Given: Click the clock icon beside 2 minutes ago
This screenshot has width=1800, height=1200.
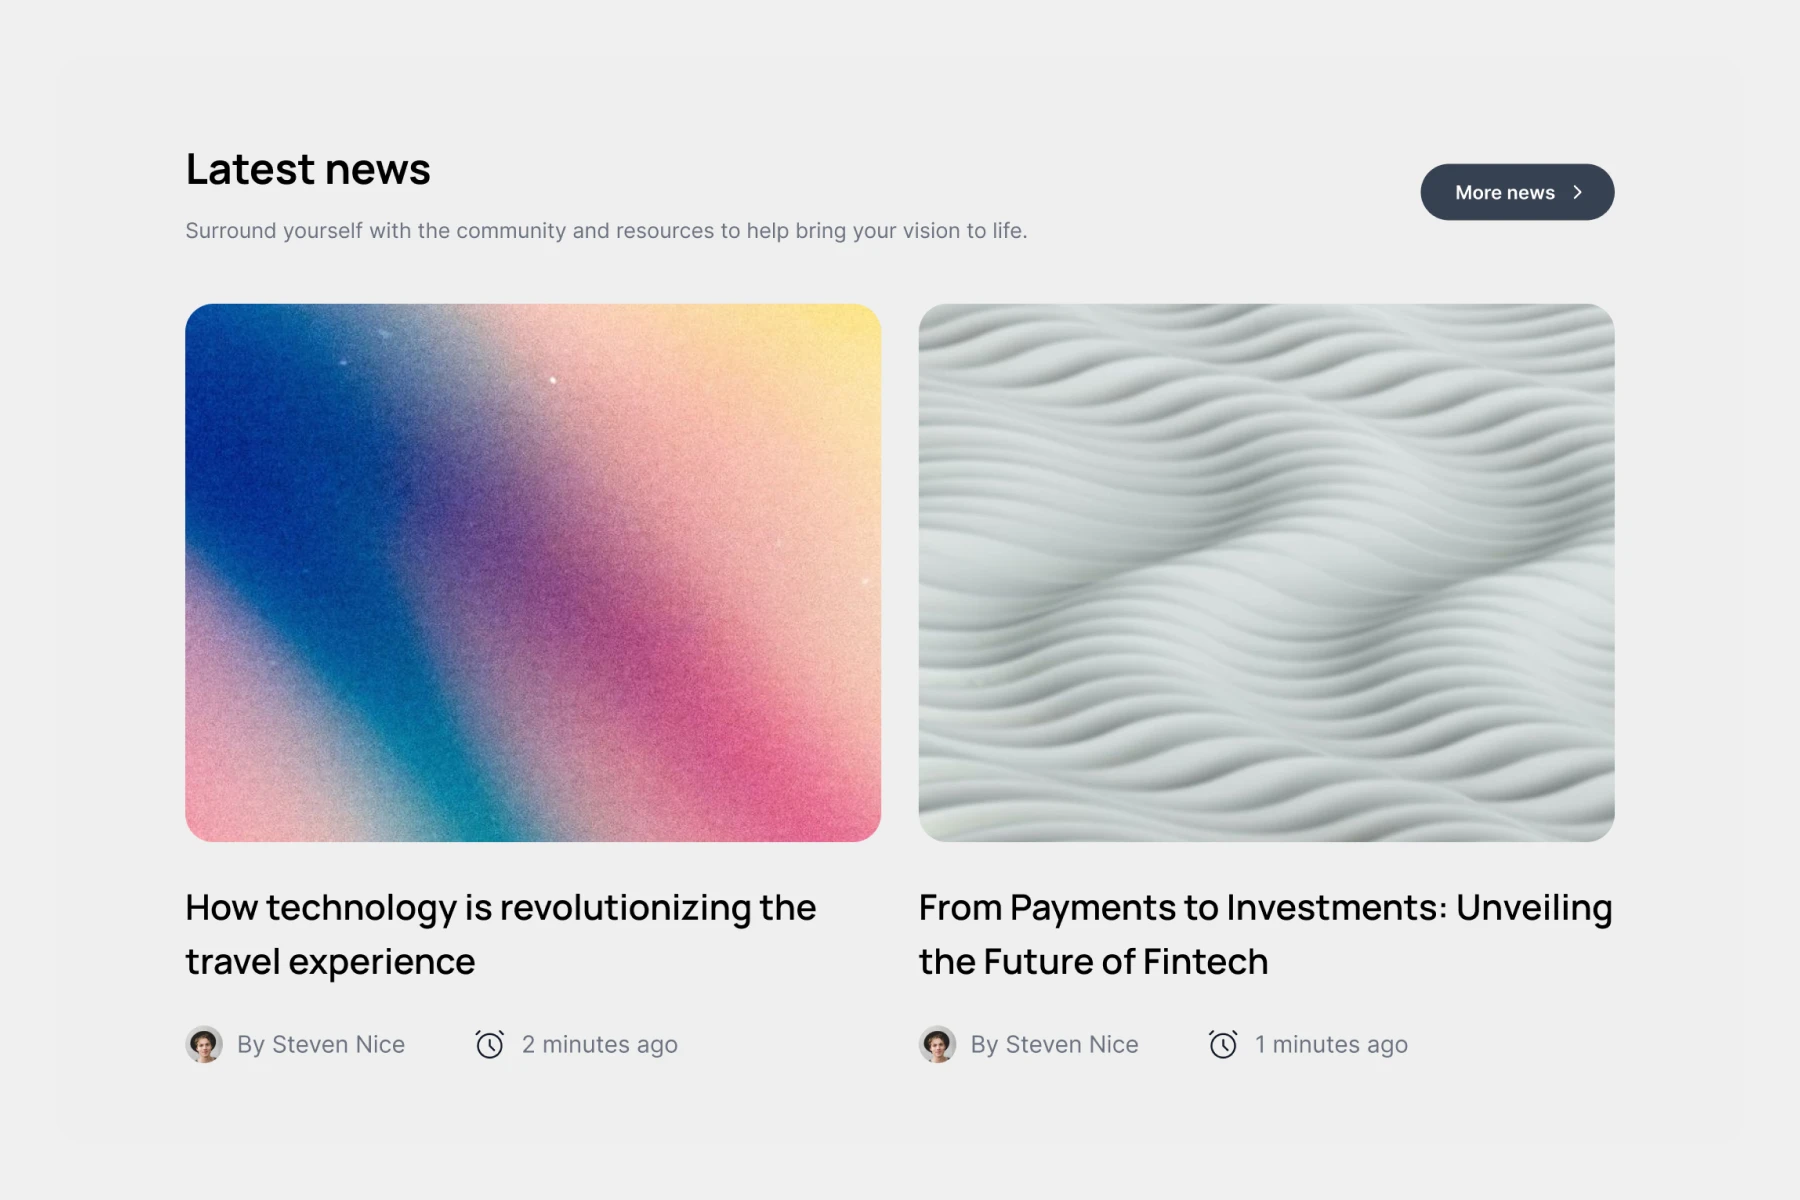Looking at the screenshot, I should pos(490,1044).
